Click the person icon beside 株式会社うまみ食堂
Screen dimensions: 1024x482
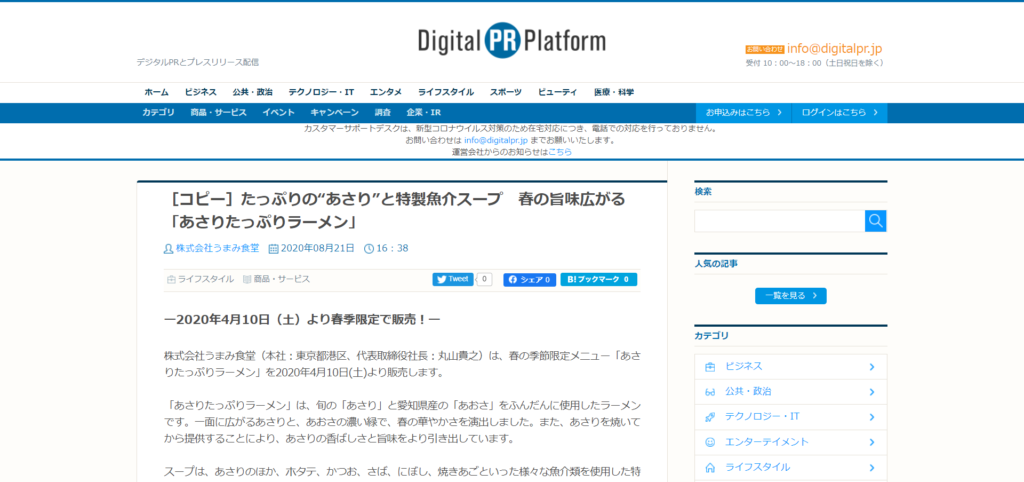(169, 248)
